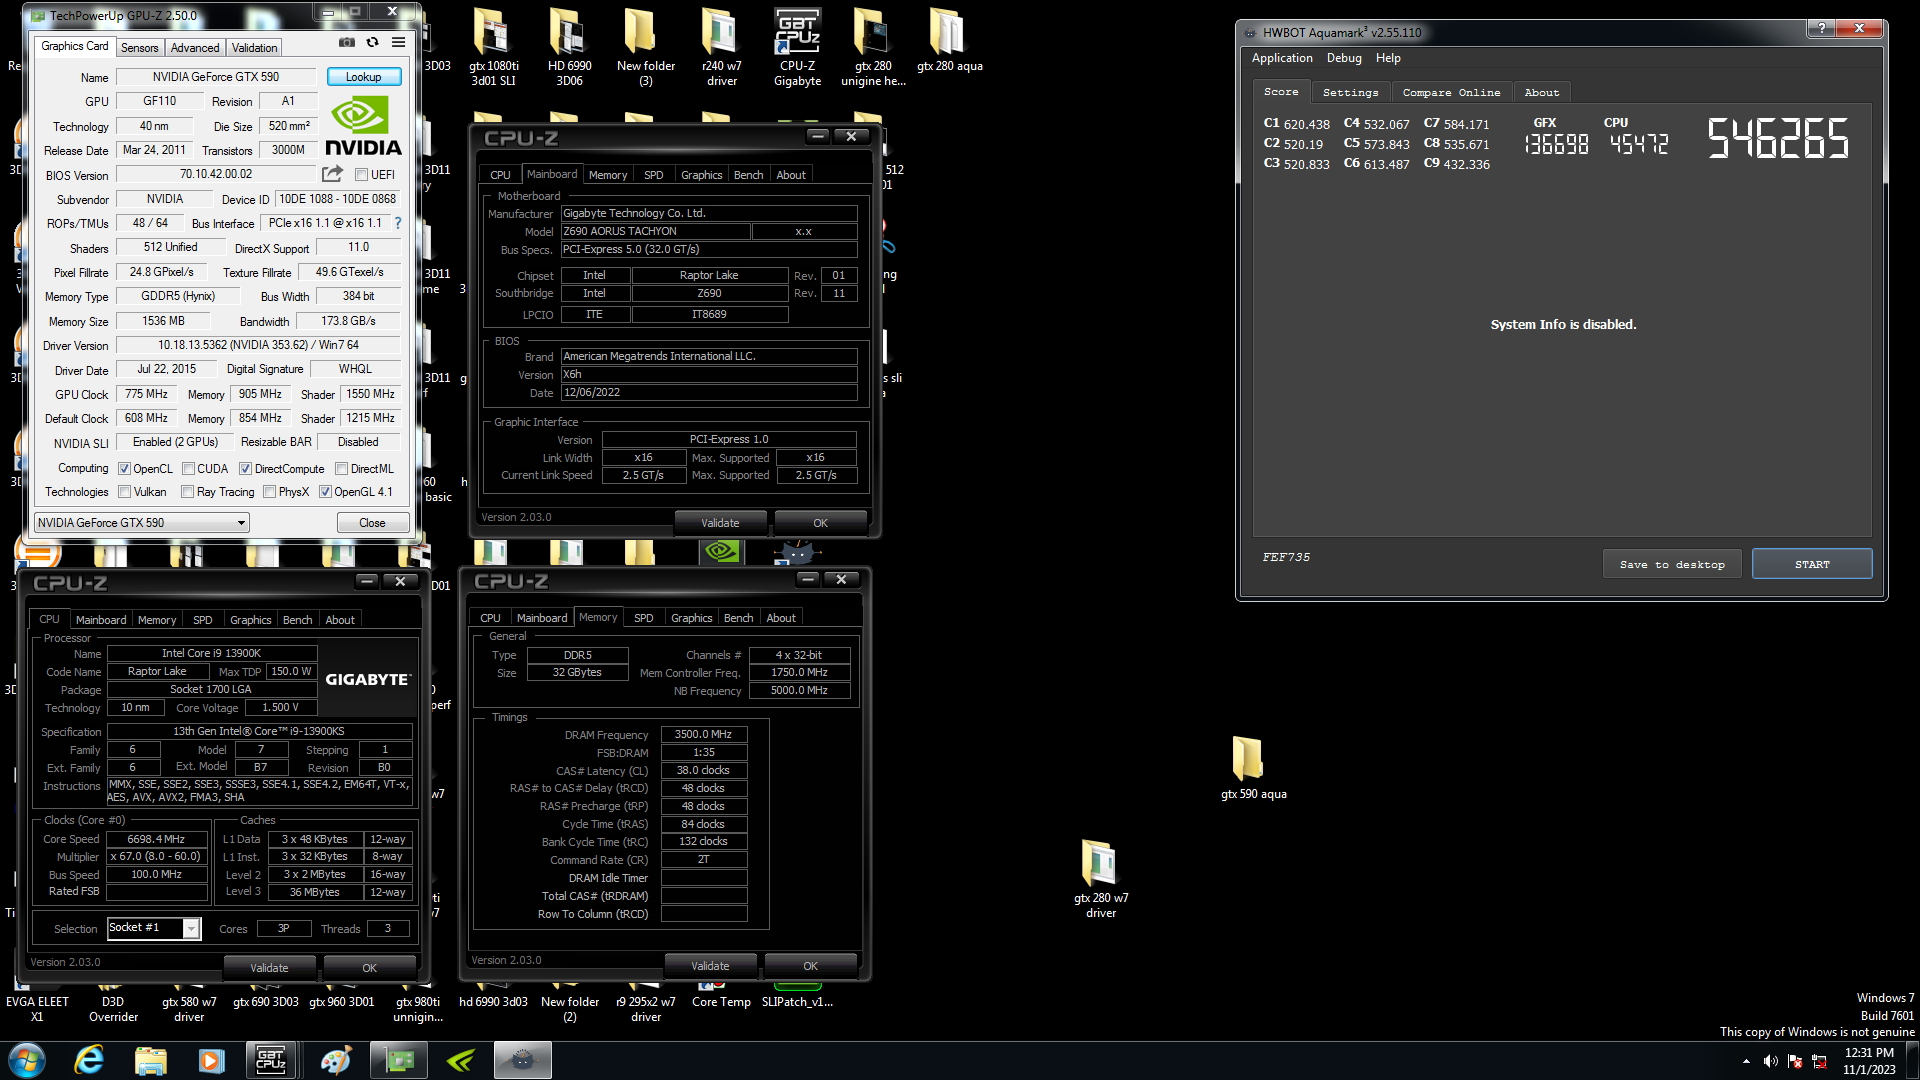Open Windows Media Player from the taskbar
The height and width of the screenshot is (1080, 1920).
(x=211, y=1060)
